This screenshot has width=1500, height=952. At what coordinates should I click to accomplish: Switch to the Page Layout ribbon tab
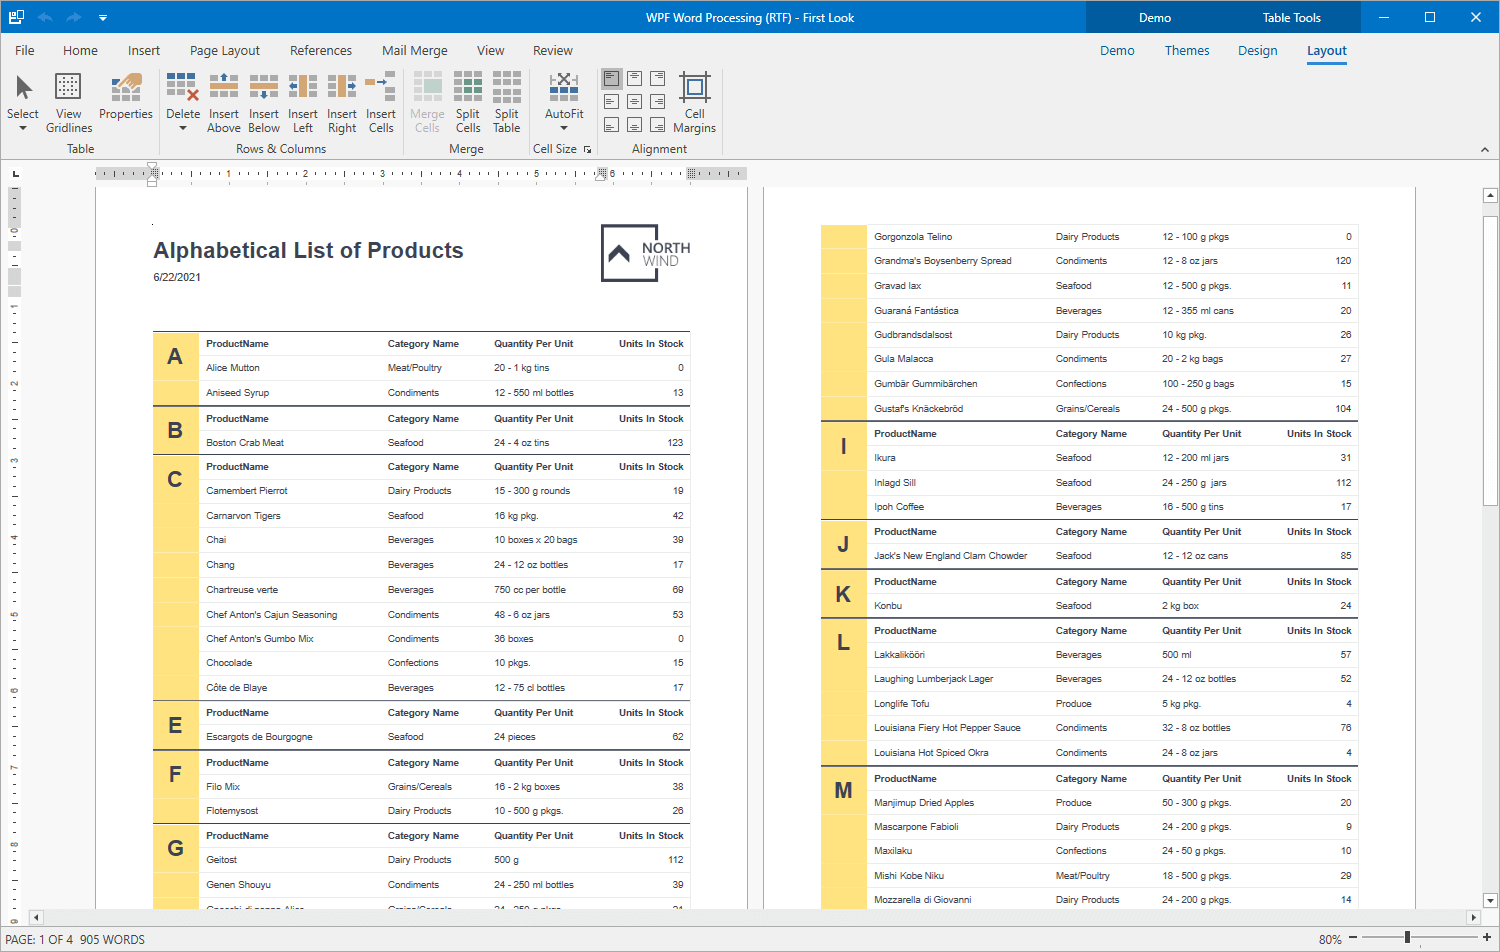[225, 51]
